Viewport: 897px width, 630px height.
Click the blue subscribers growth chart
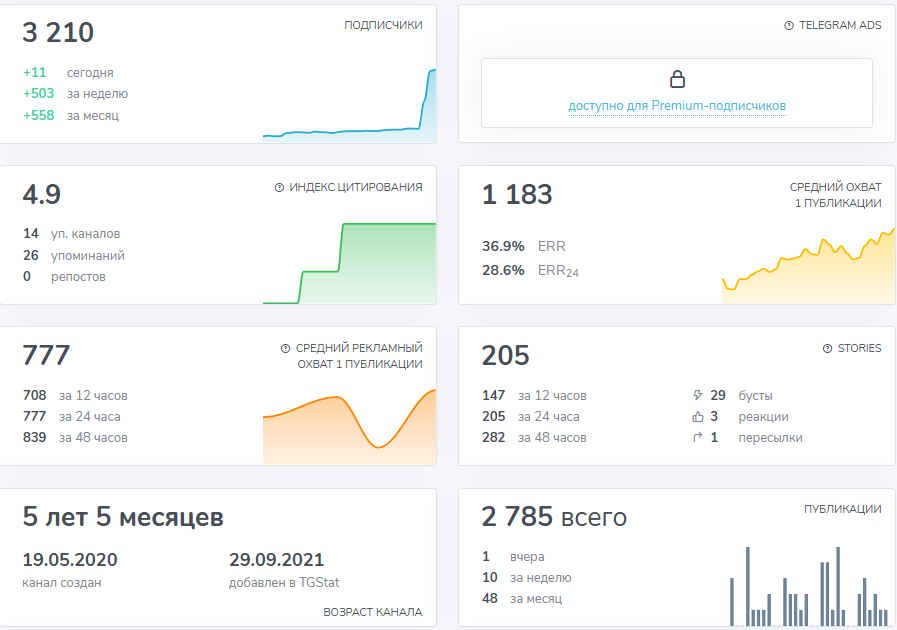tap(349, 115)
